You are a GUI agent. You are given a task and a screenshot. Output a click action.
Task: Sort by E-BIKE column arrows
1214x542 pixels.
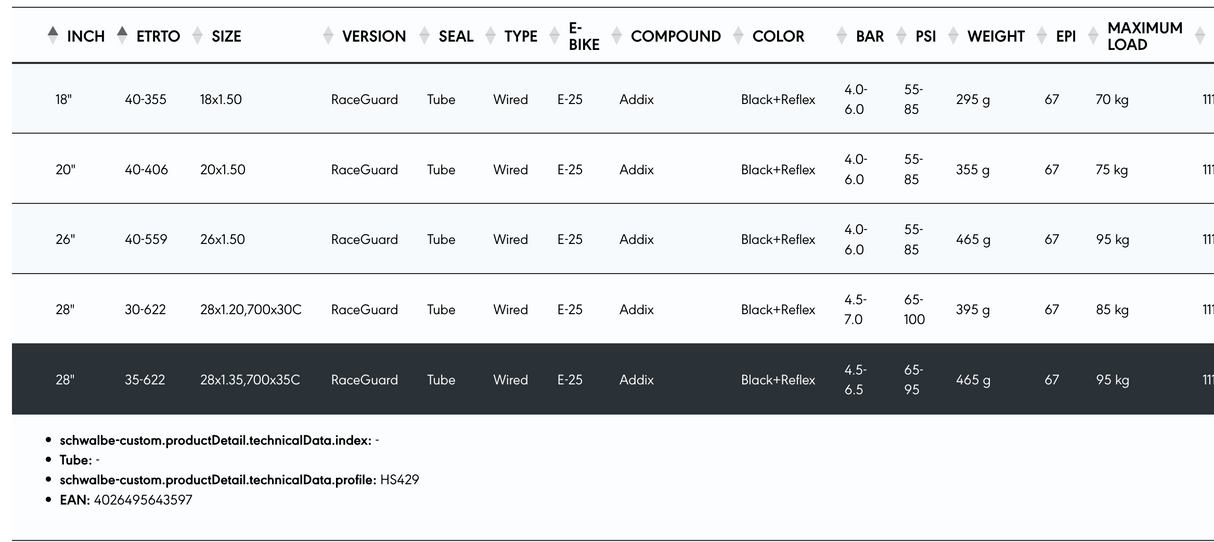[x=554, y=35]
